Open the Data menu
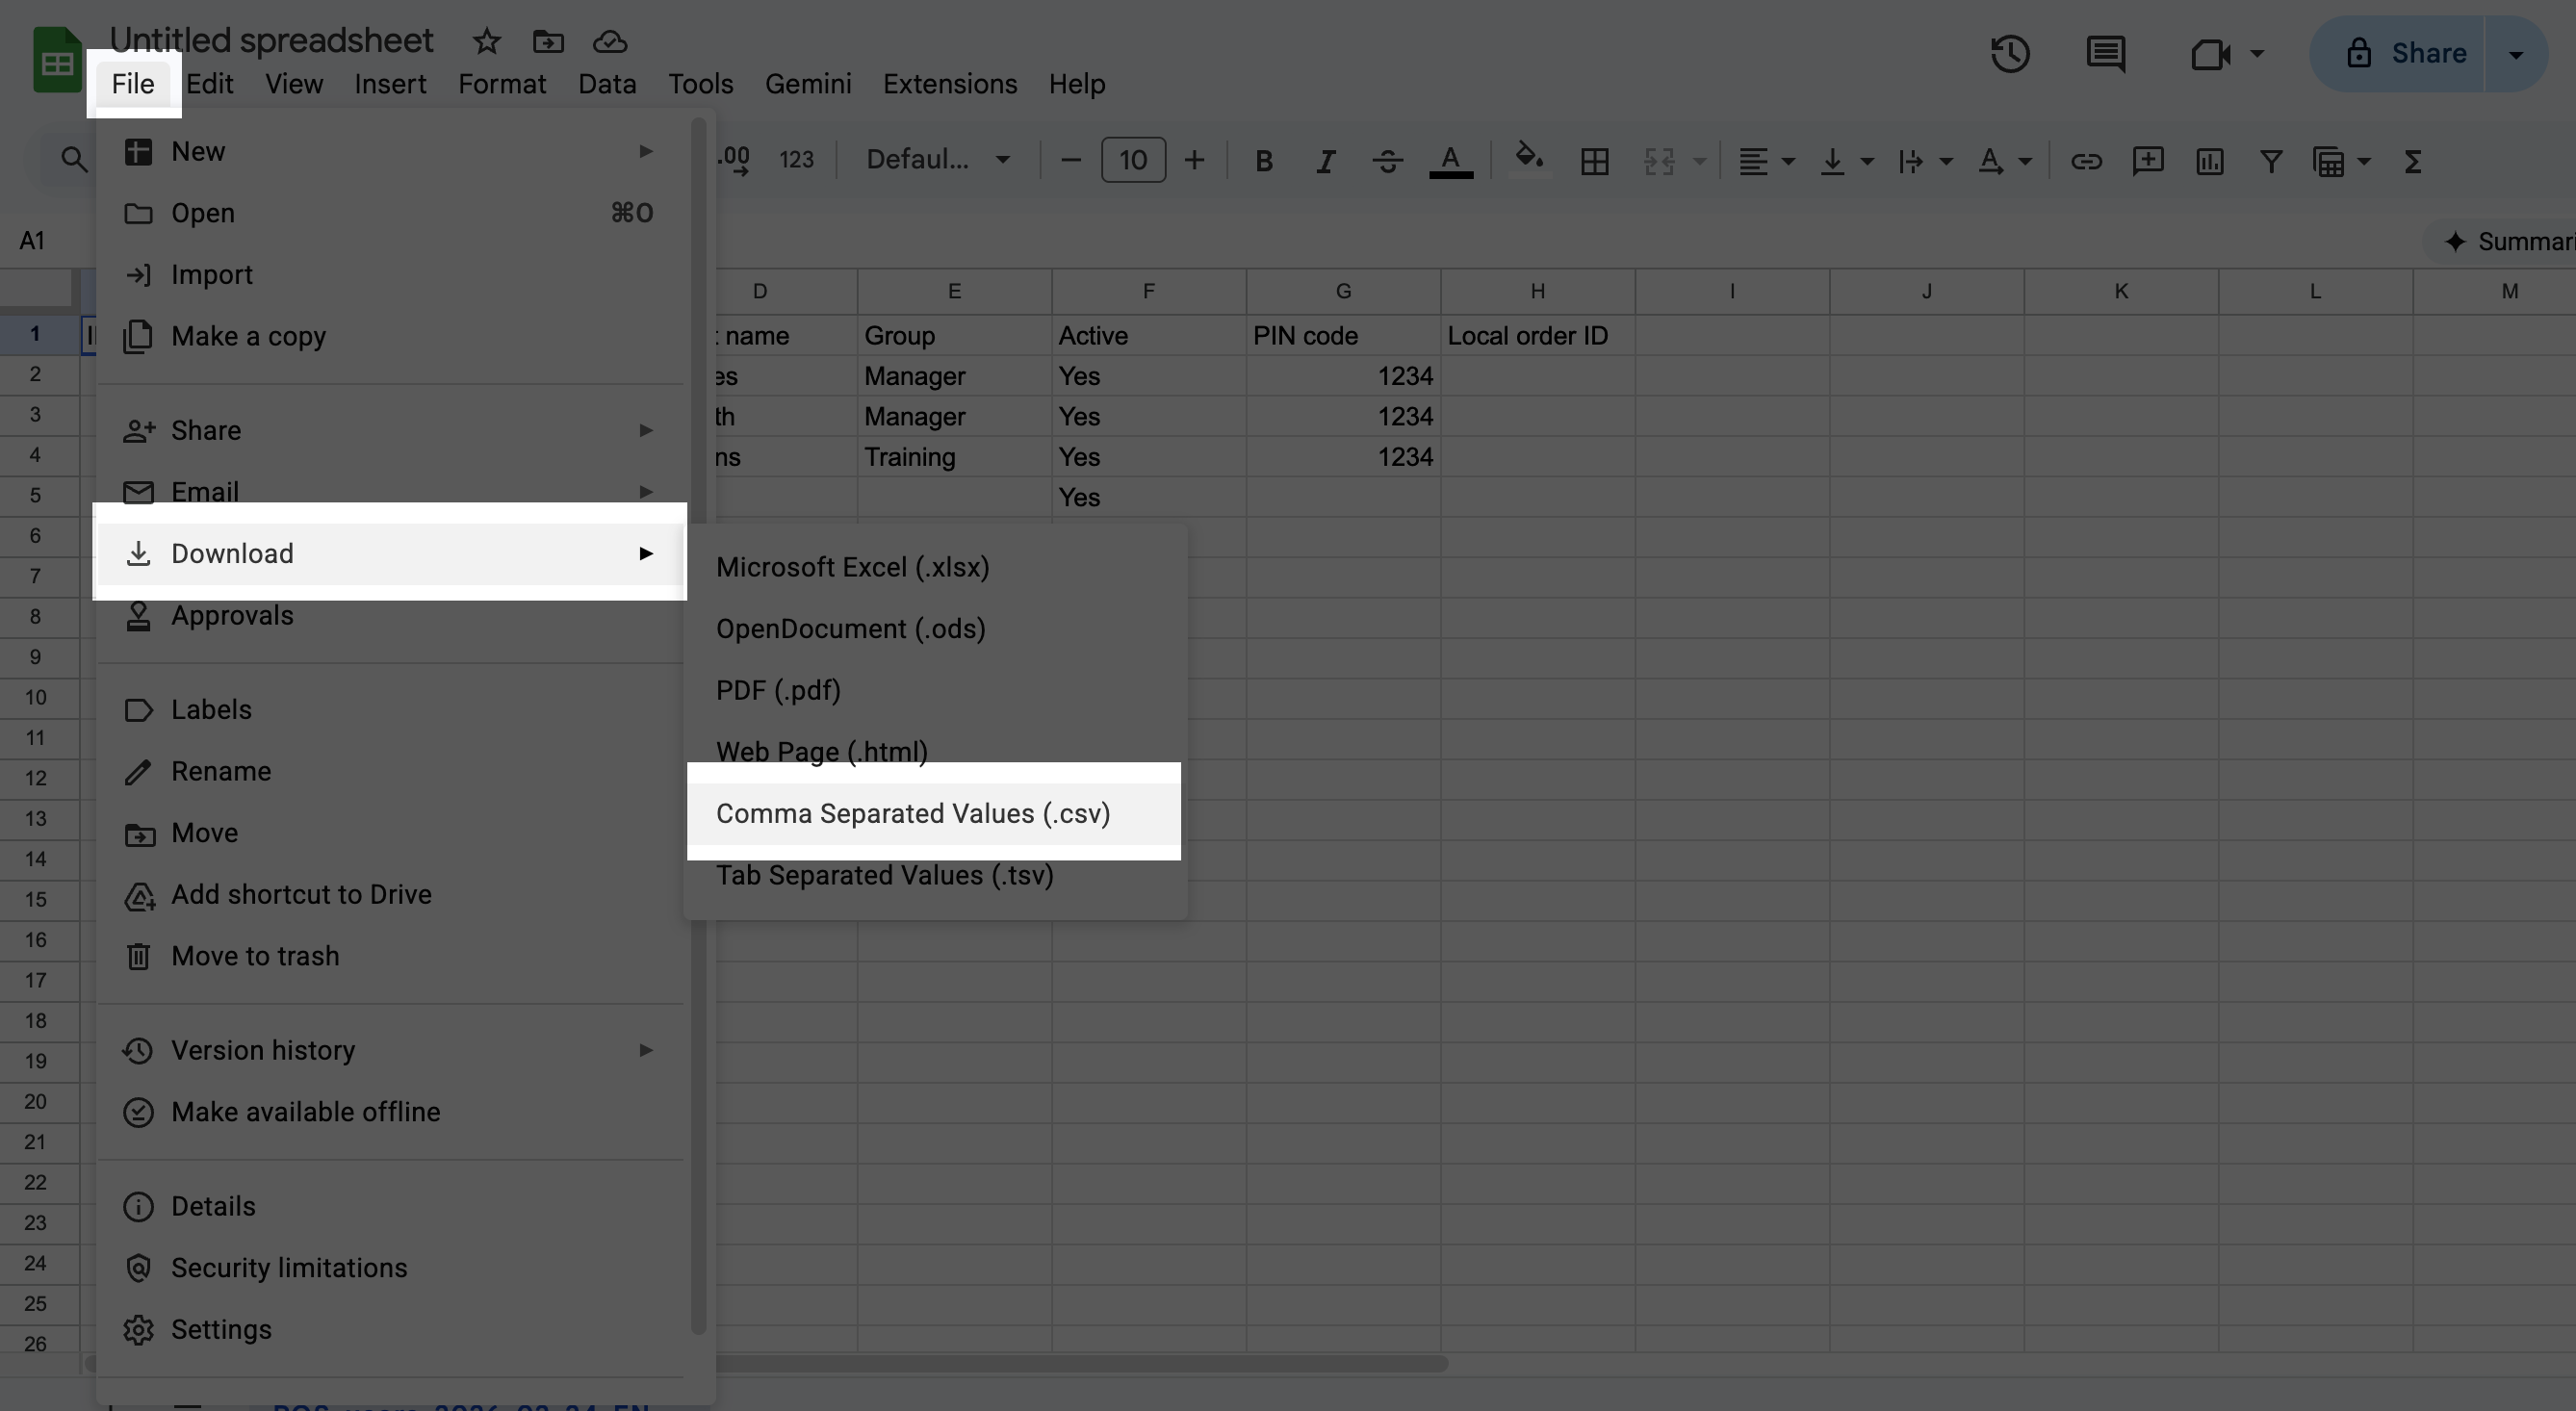This screenshot has height=1411, width=2576. point(607,84)
